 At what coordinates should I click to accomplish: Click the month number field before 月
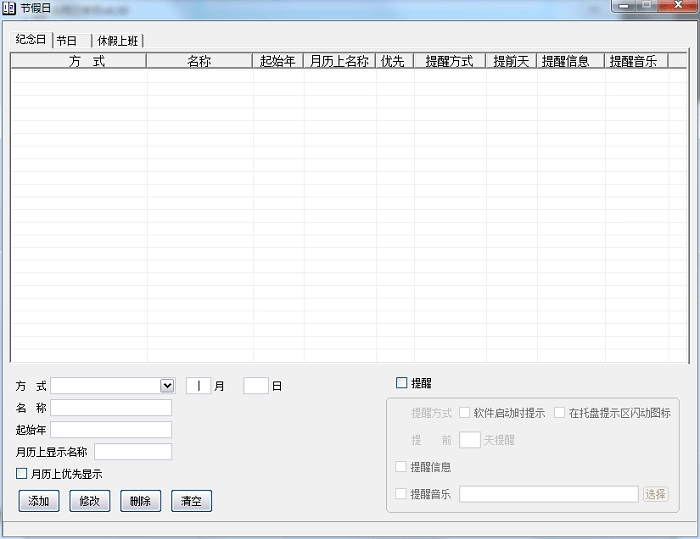click(198, 386)
